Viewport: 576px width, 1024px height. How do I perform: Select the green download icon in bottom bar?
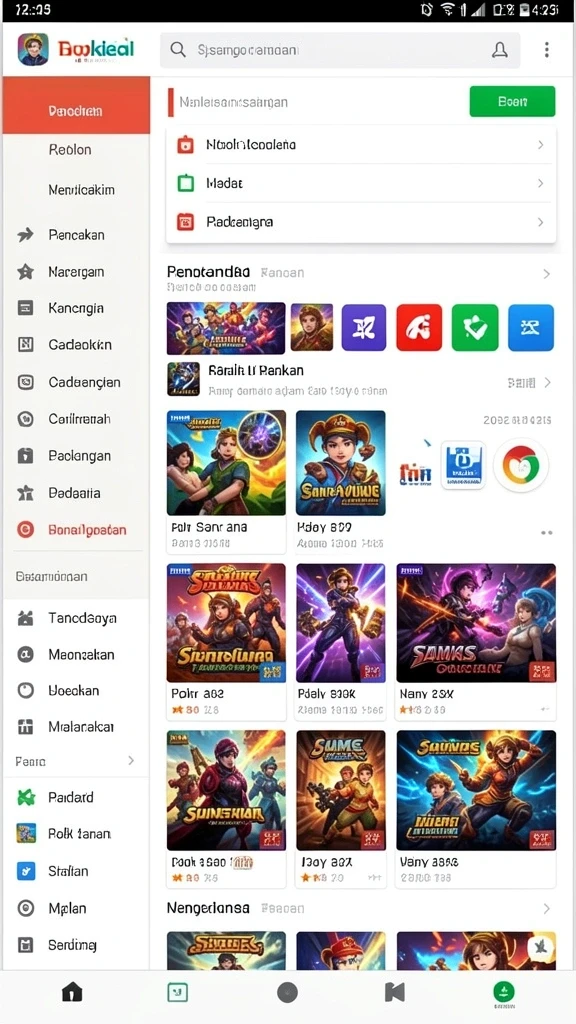(503, 993)
